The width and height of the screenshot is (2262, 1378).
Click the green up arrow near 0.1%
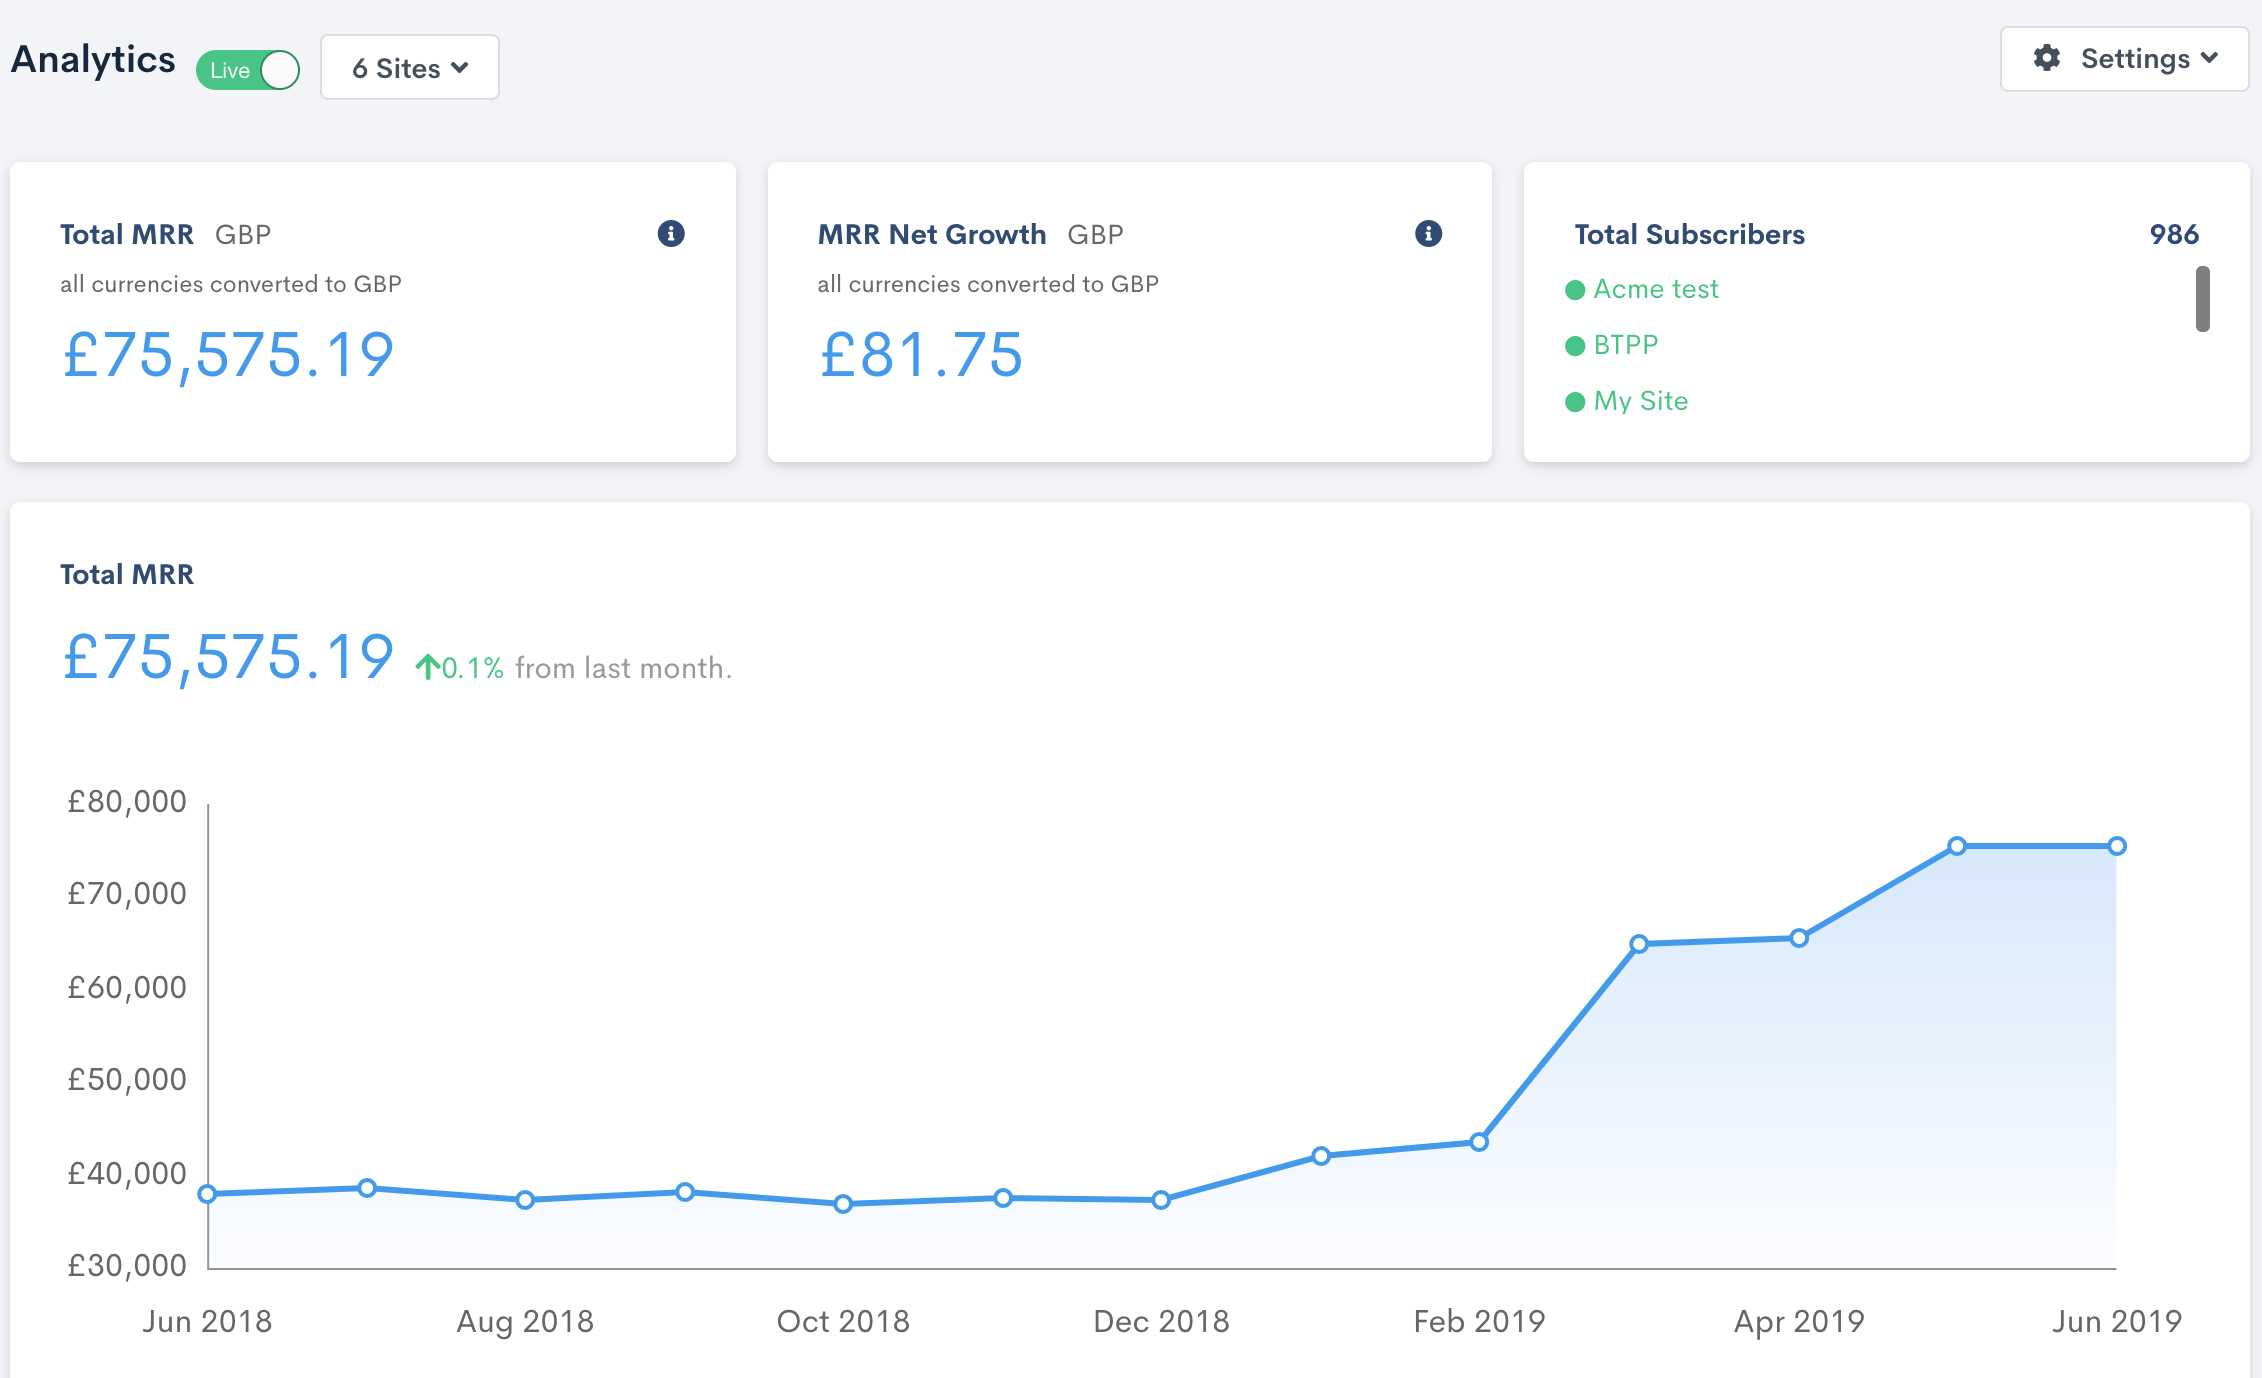click(x=428, y=667)
